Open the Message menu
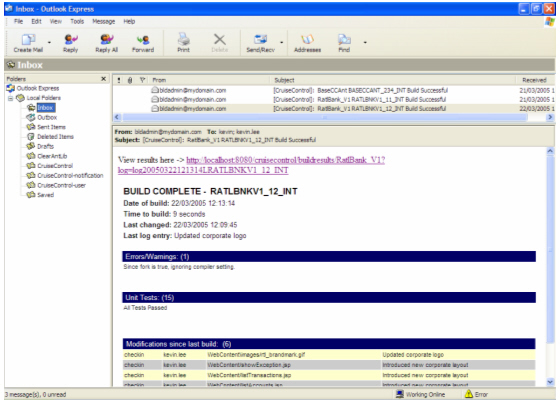The height and width of the screenshot is (404, 560). 104,21
